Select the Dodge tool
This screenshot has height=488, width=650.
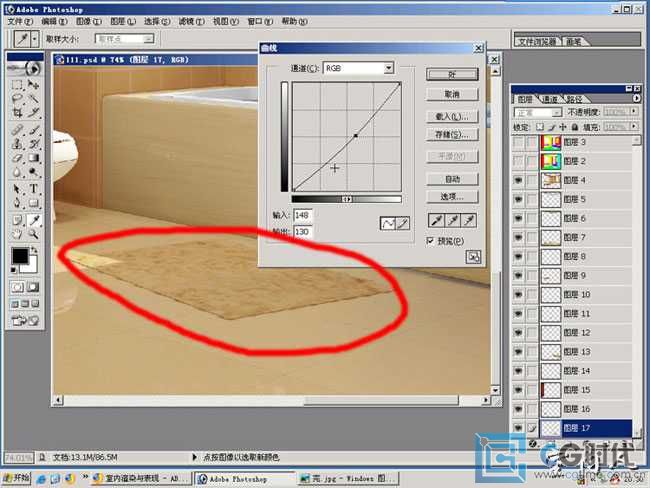pyautogui.click(x=33, y=172)
